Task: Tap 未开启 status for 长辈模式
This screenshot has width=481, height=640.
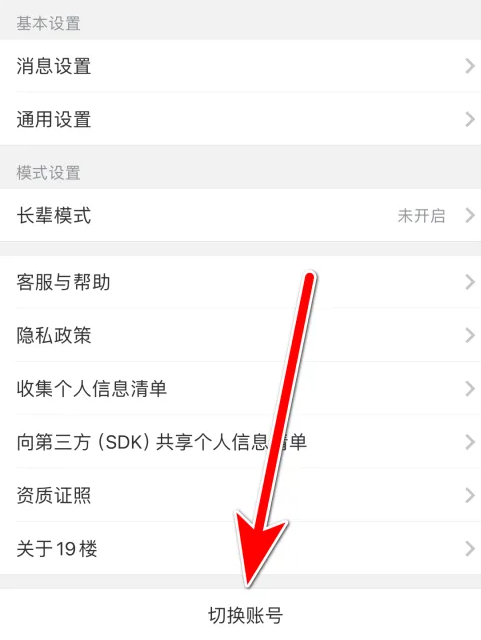Action: (421, 216)
